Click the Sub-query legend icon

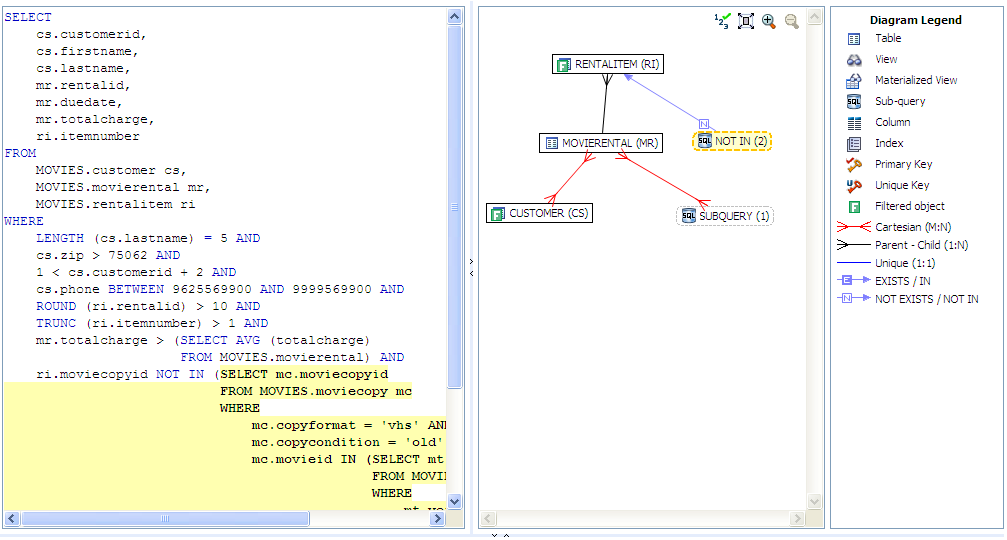pyautogui.click(x=854, y=102)
